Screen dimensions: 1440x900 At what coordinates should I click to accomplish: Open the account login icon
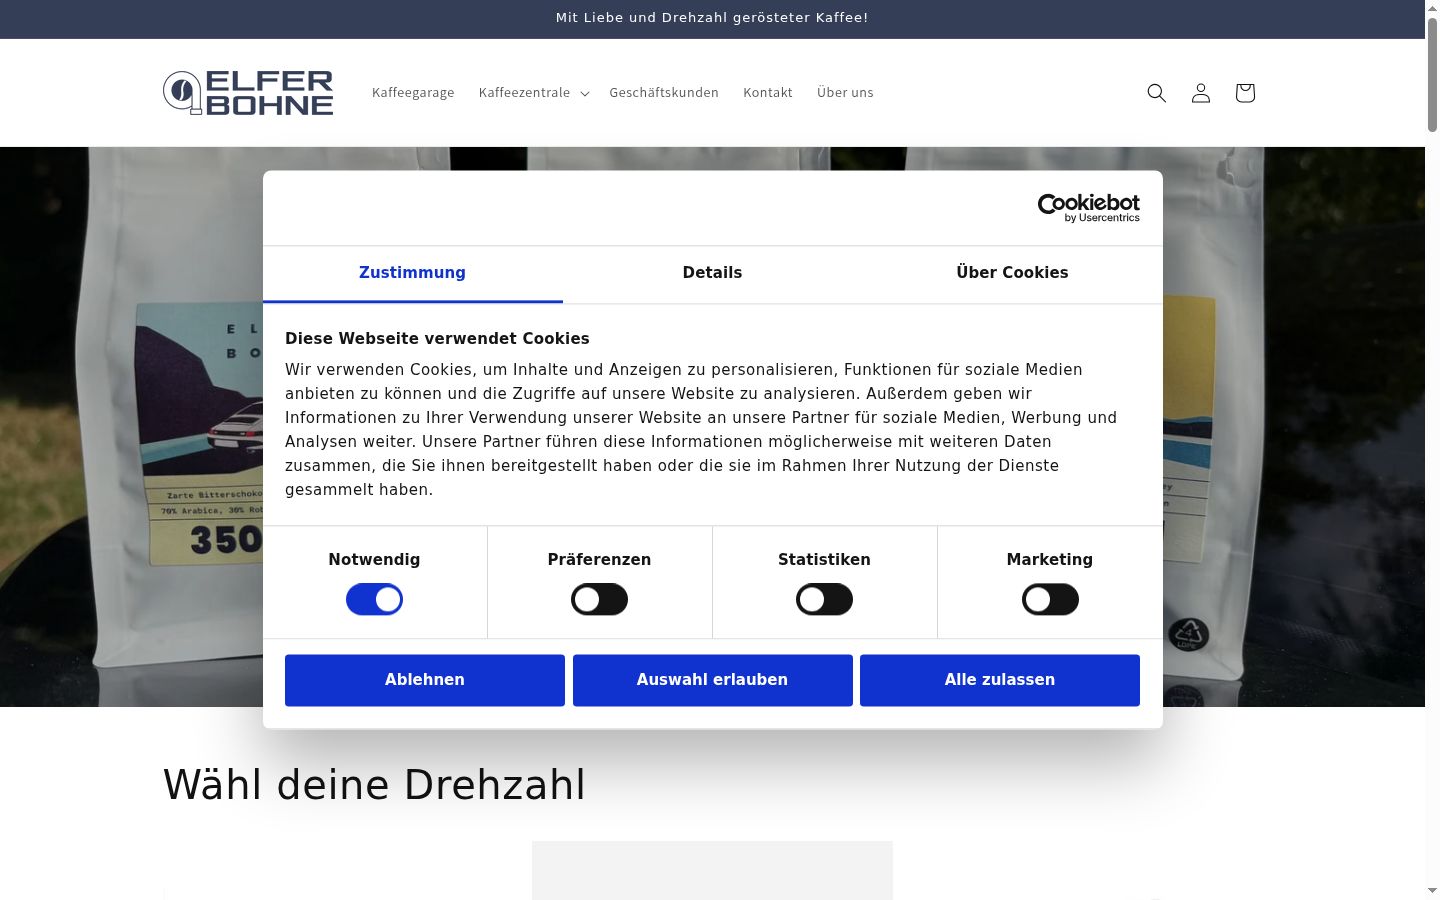(1201, 93)
